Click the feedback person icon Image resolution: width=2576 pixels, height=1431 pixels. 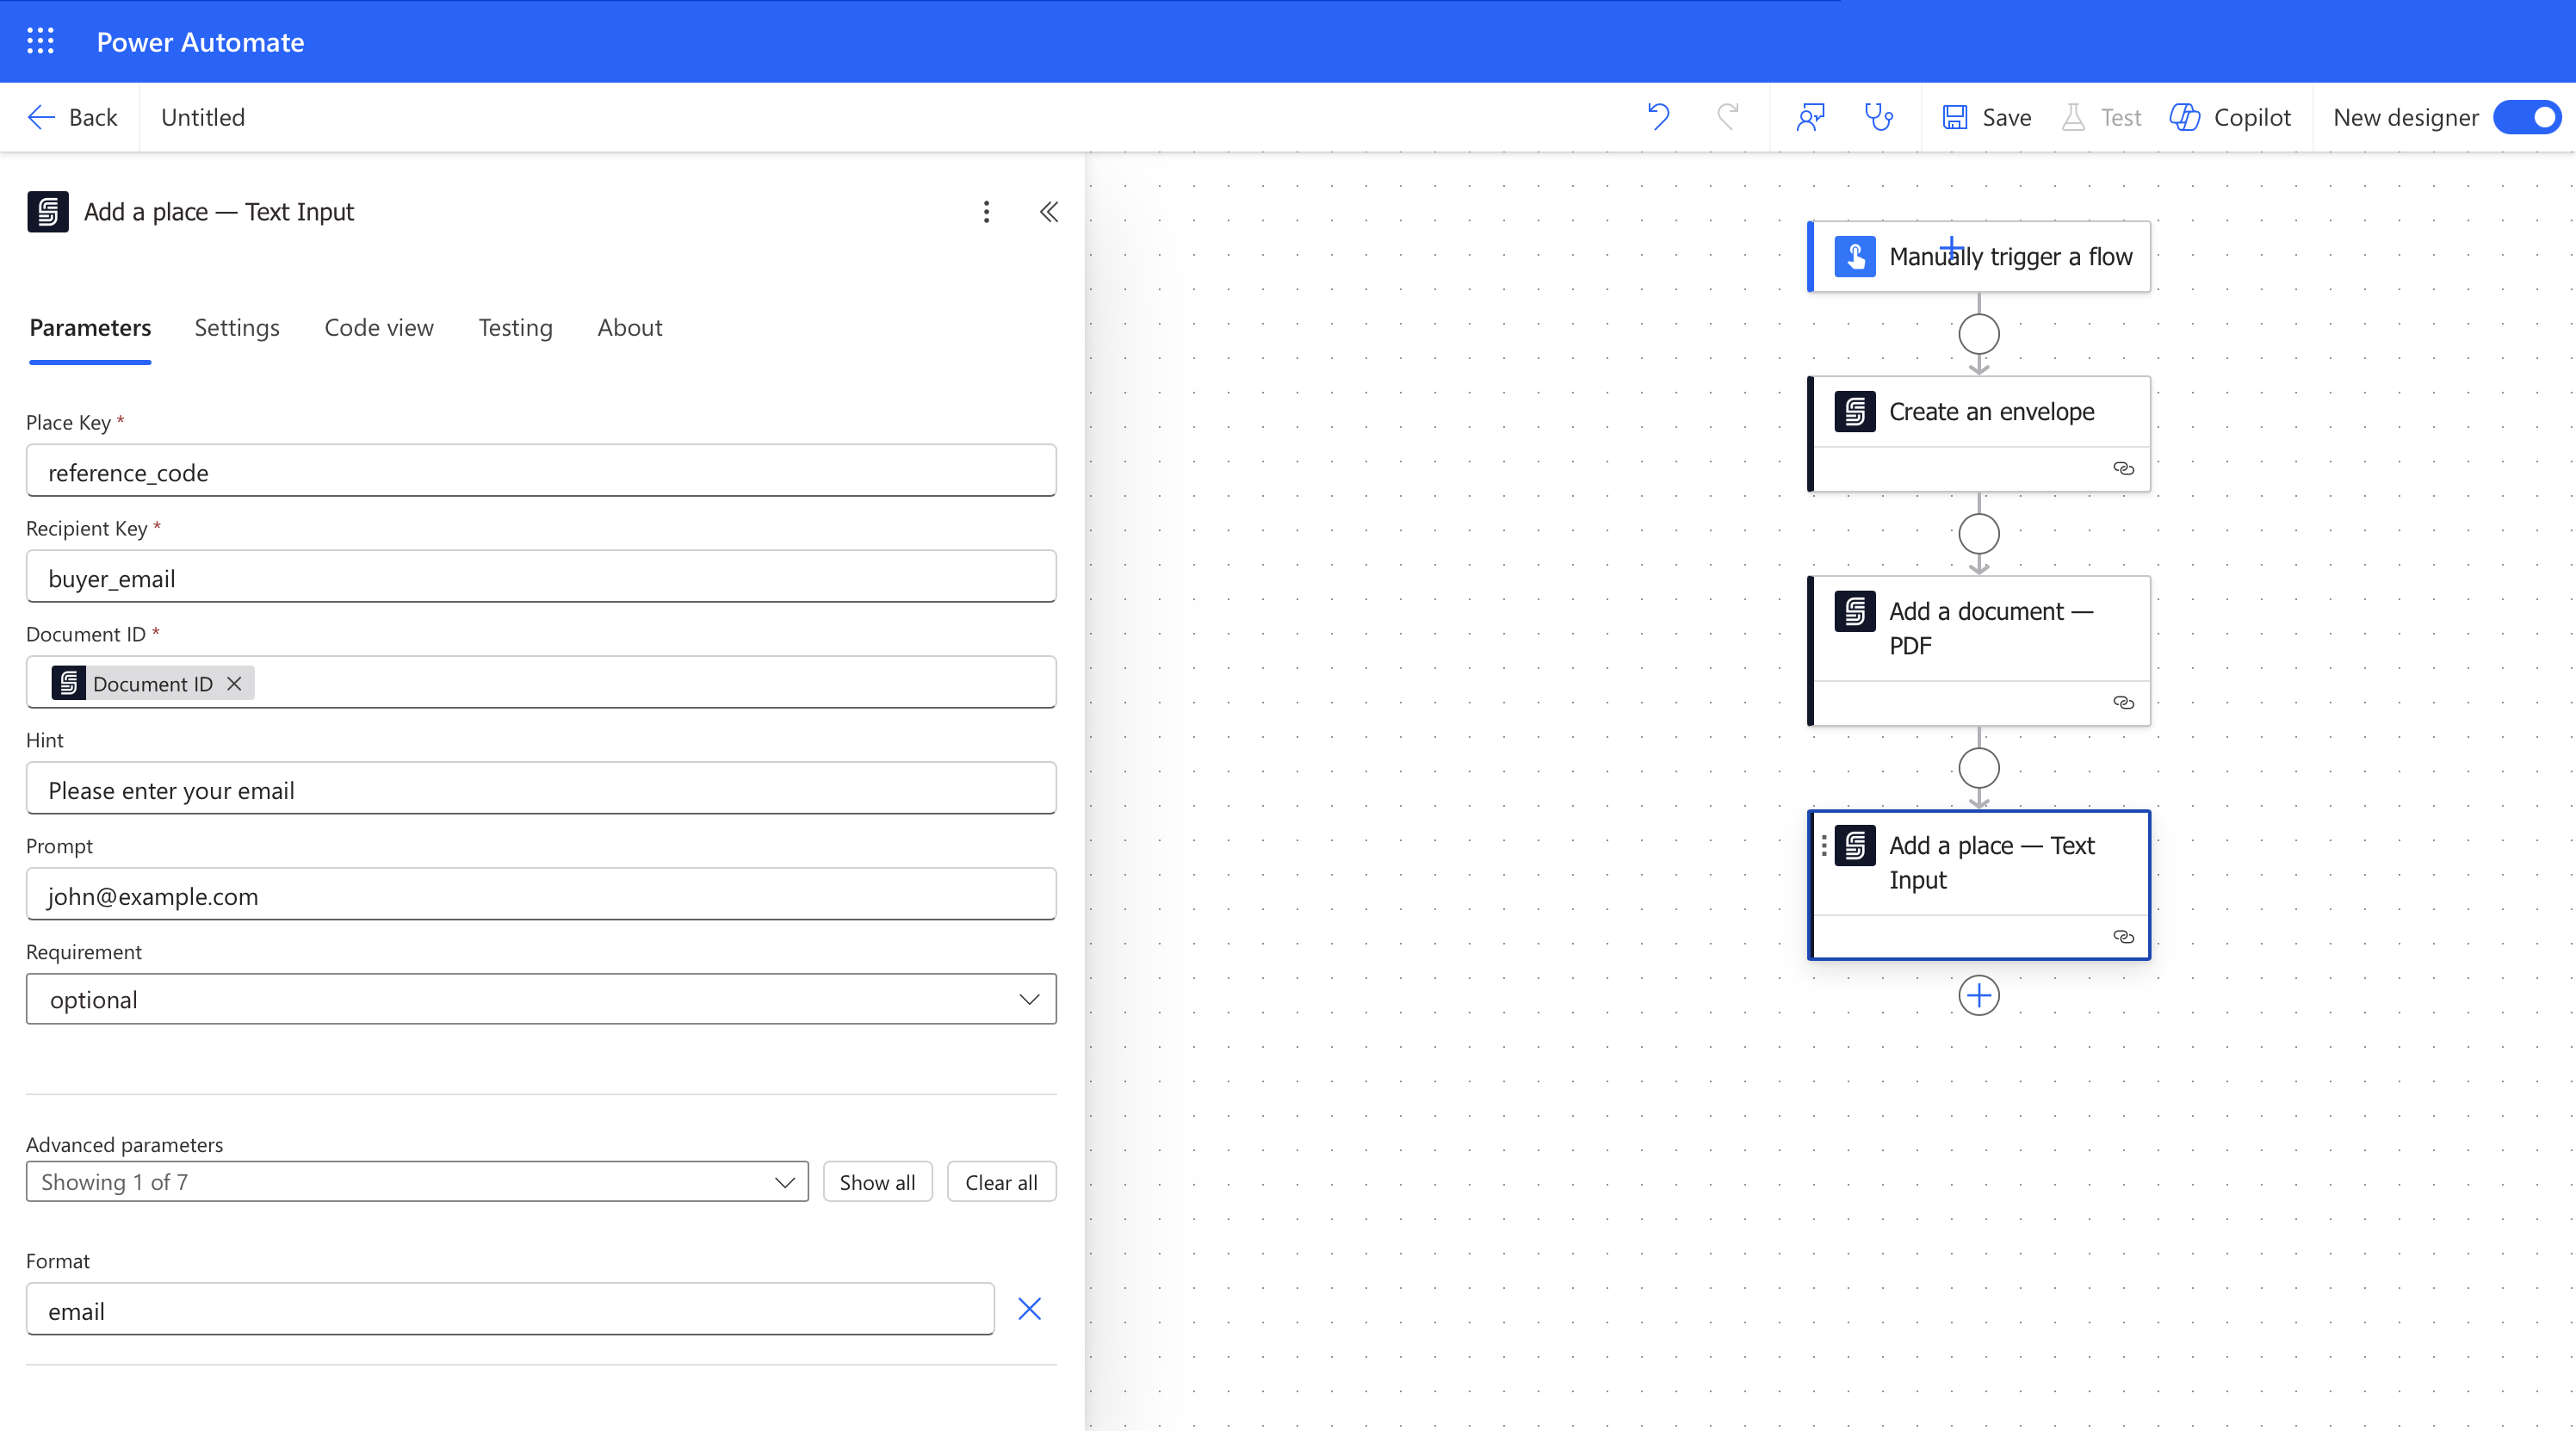(x=1810, y=117)
